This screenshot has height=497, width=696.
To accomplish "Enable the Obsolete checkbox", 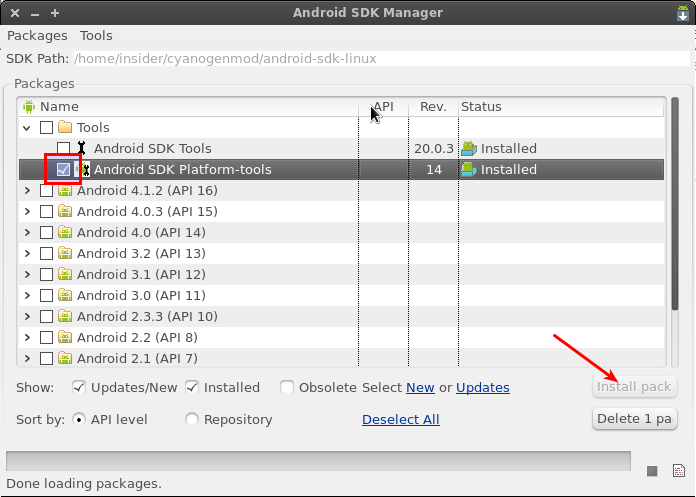I will 287,387.
